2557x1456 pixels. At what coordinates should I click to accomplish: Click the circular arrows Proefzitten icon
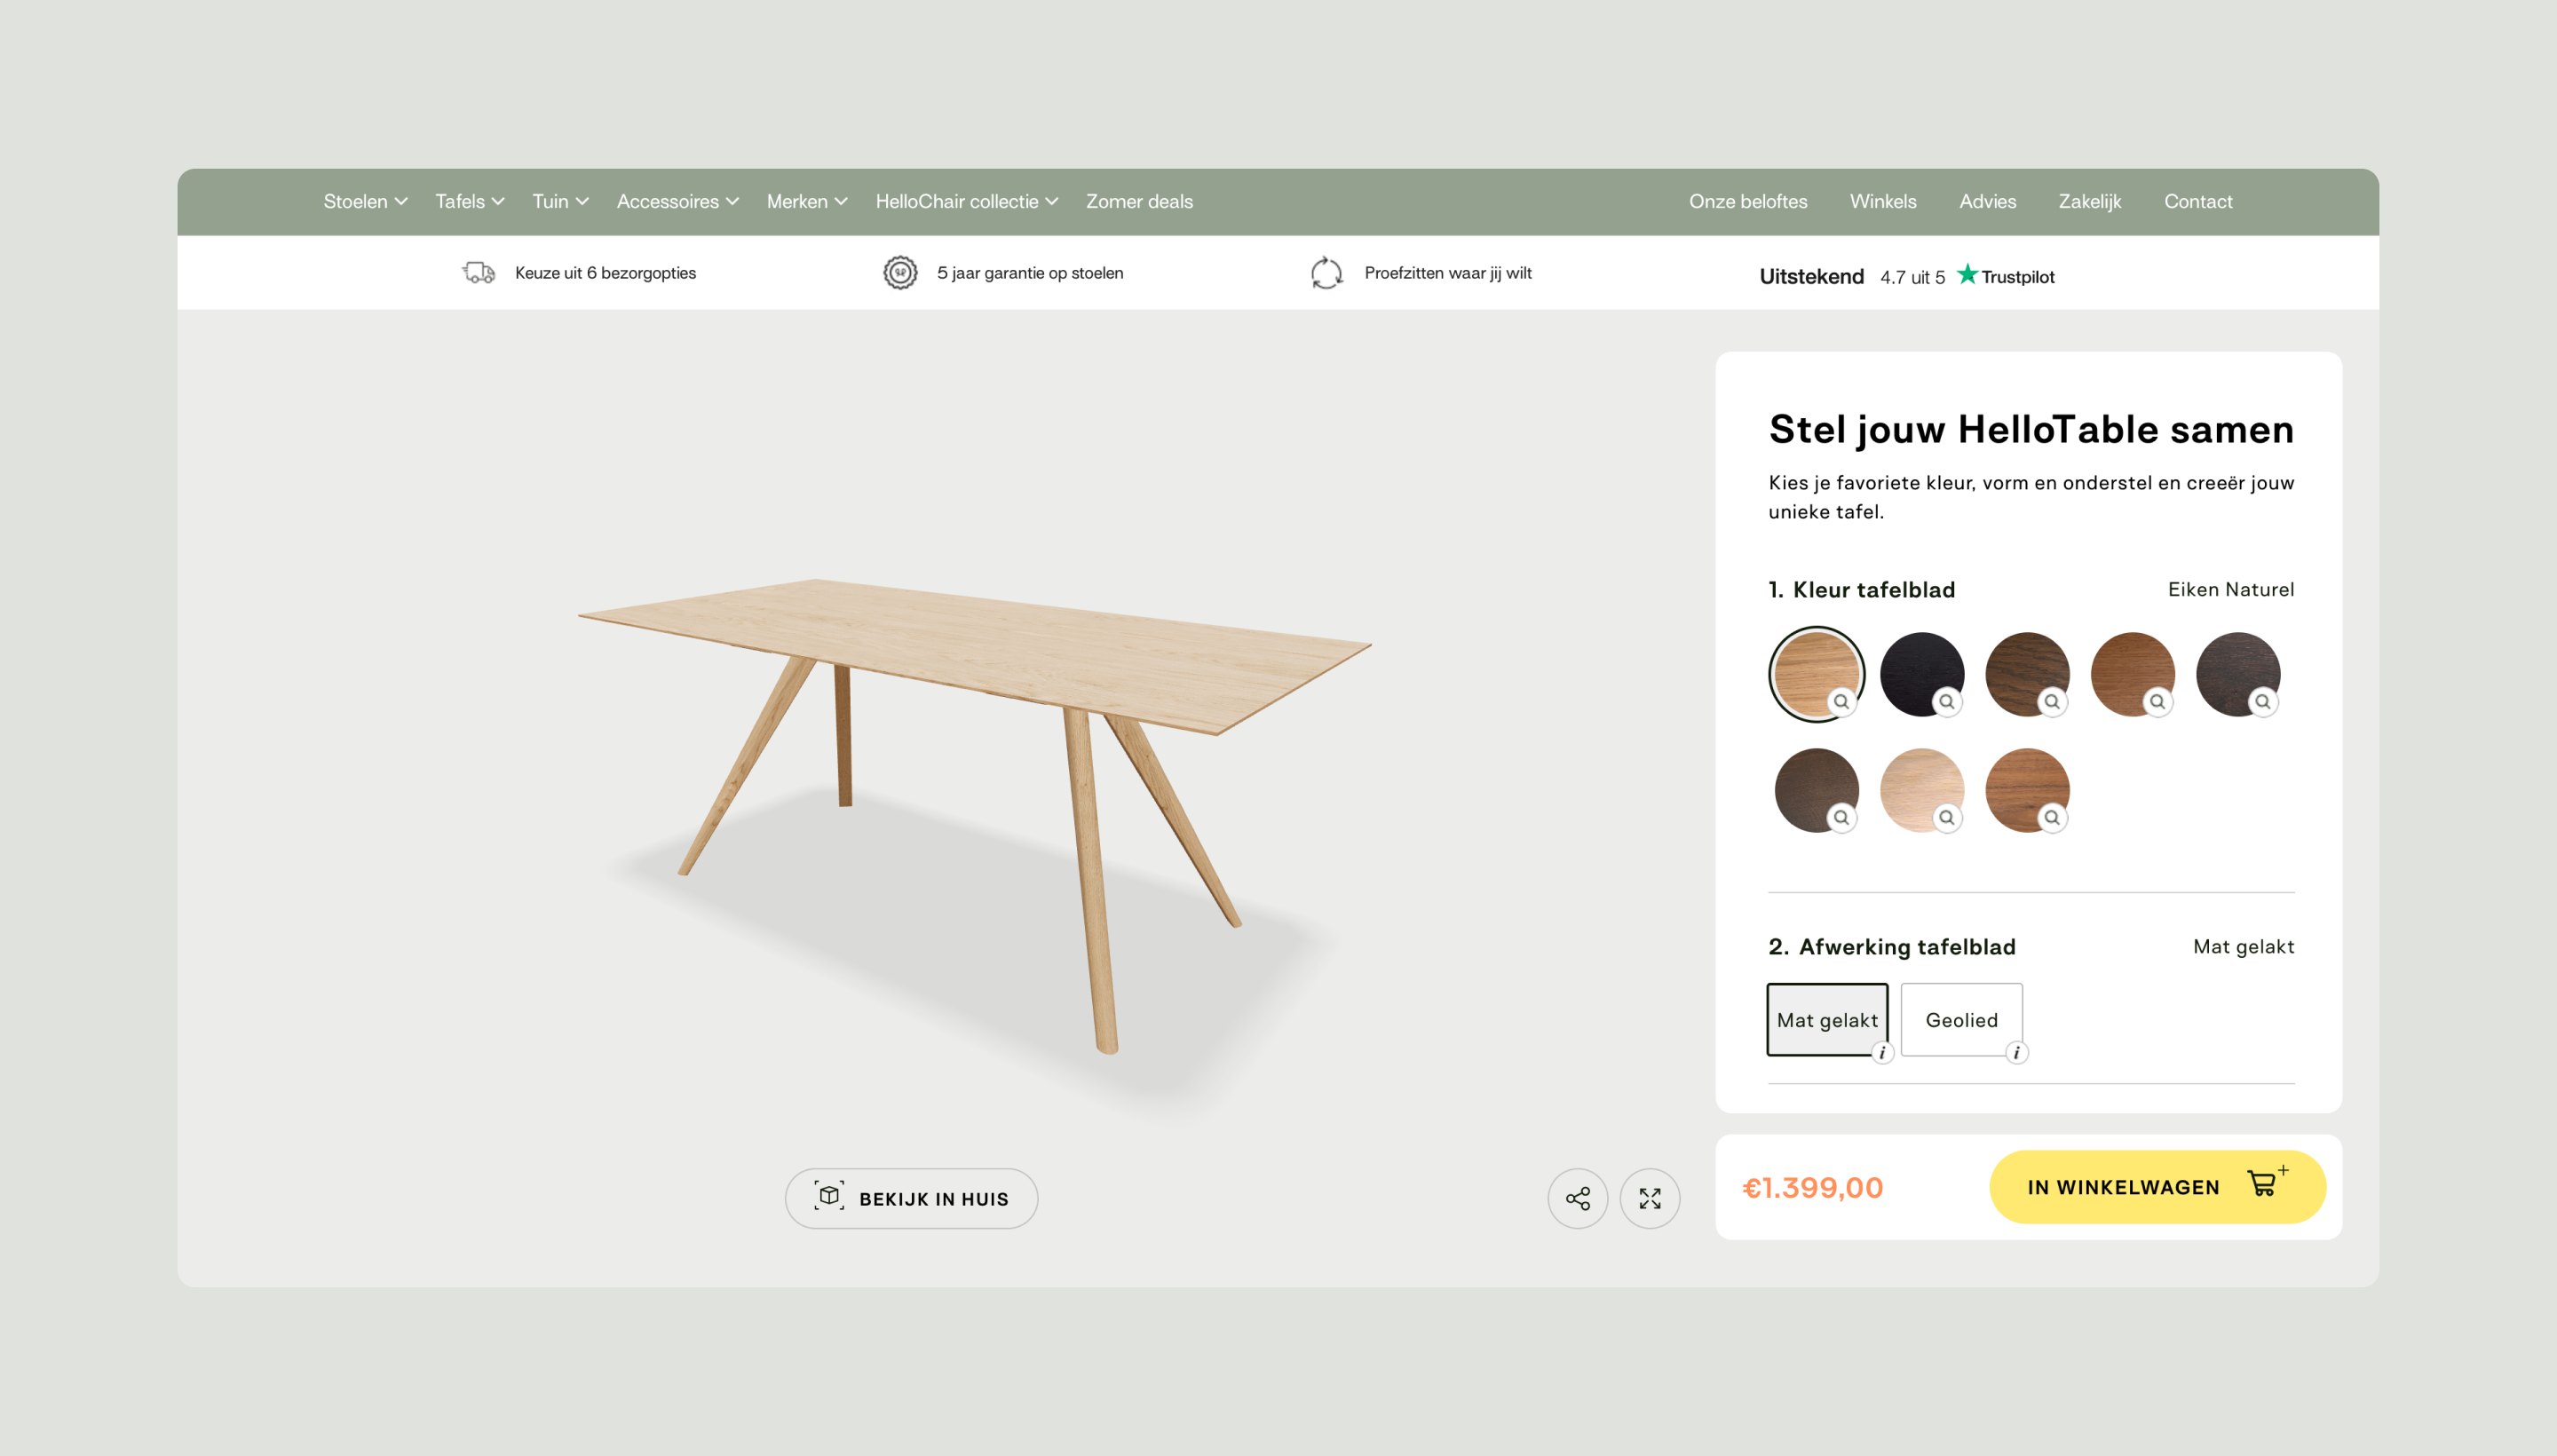pos(1326,272)
